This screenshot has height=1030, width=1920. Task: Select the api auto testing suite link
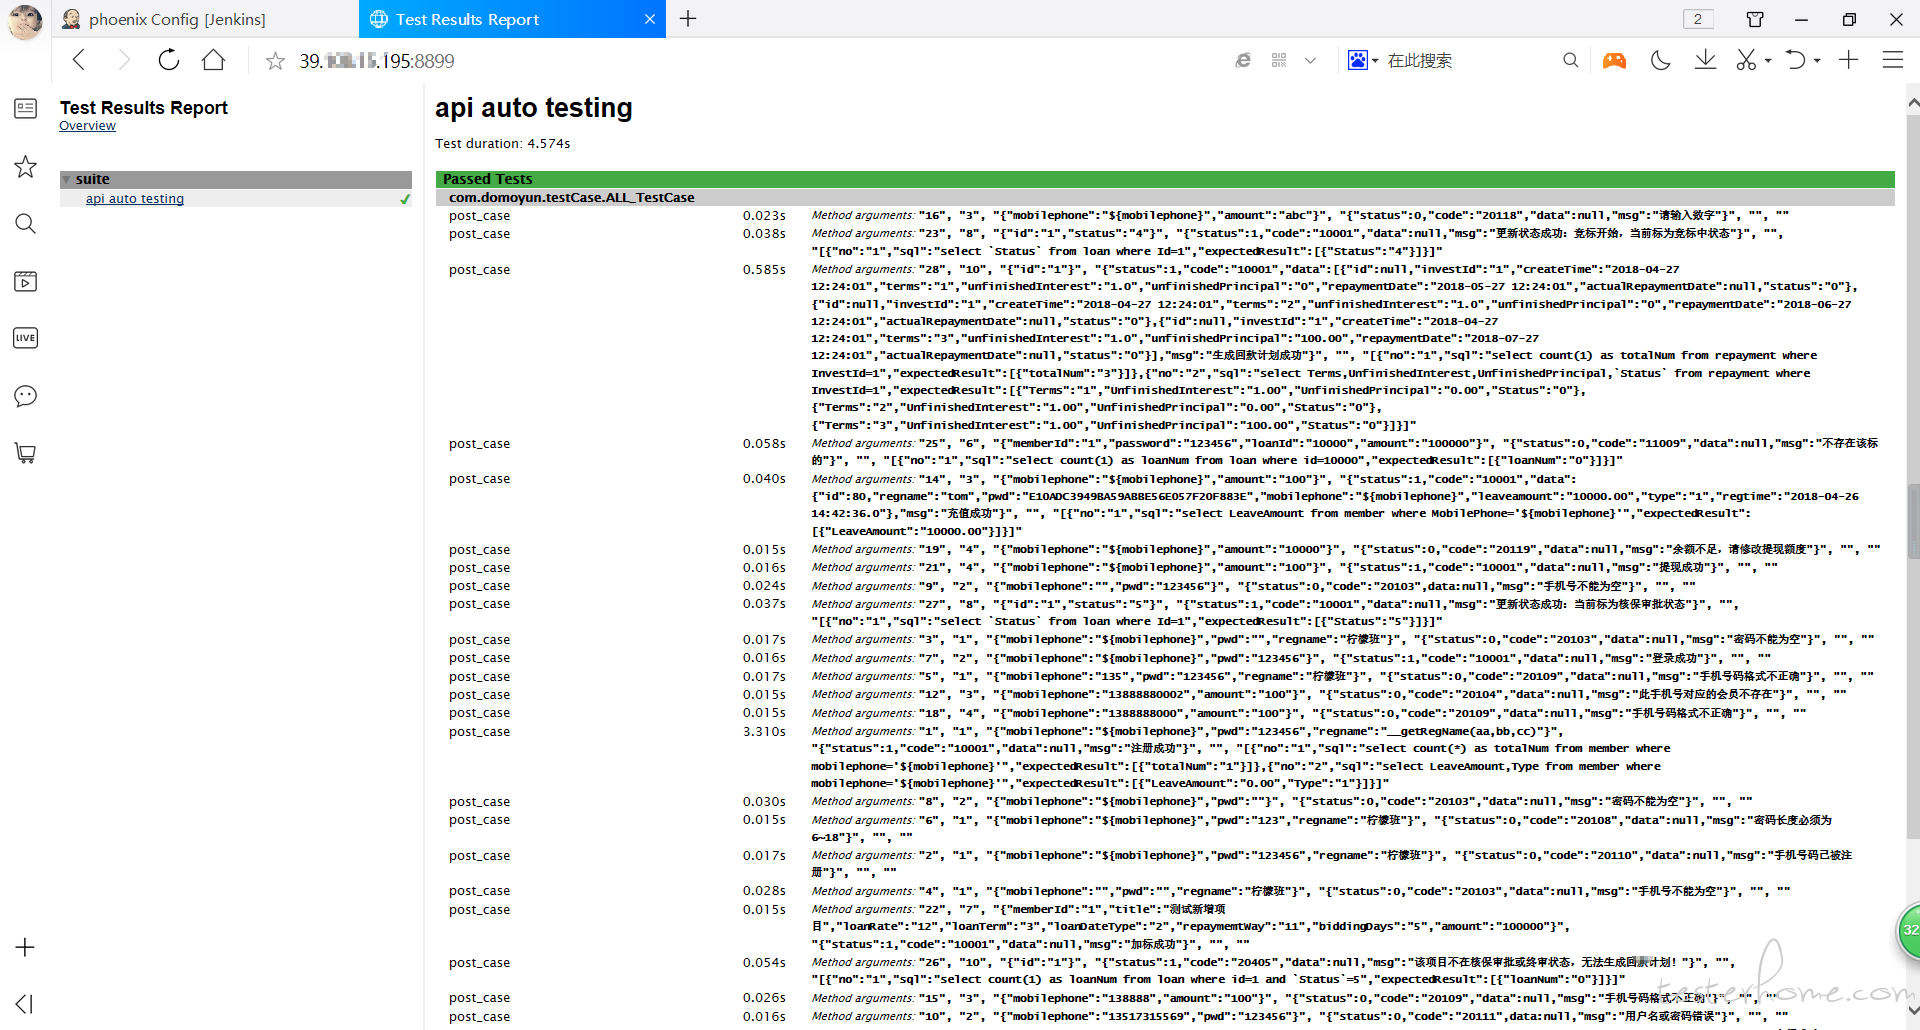(x=135, y=199)
